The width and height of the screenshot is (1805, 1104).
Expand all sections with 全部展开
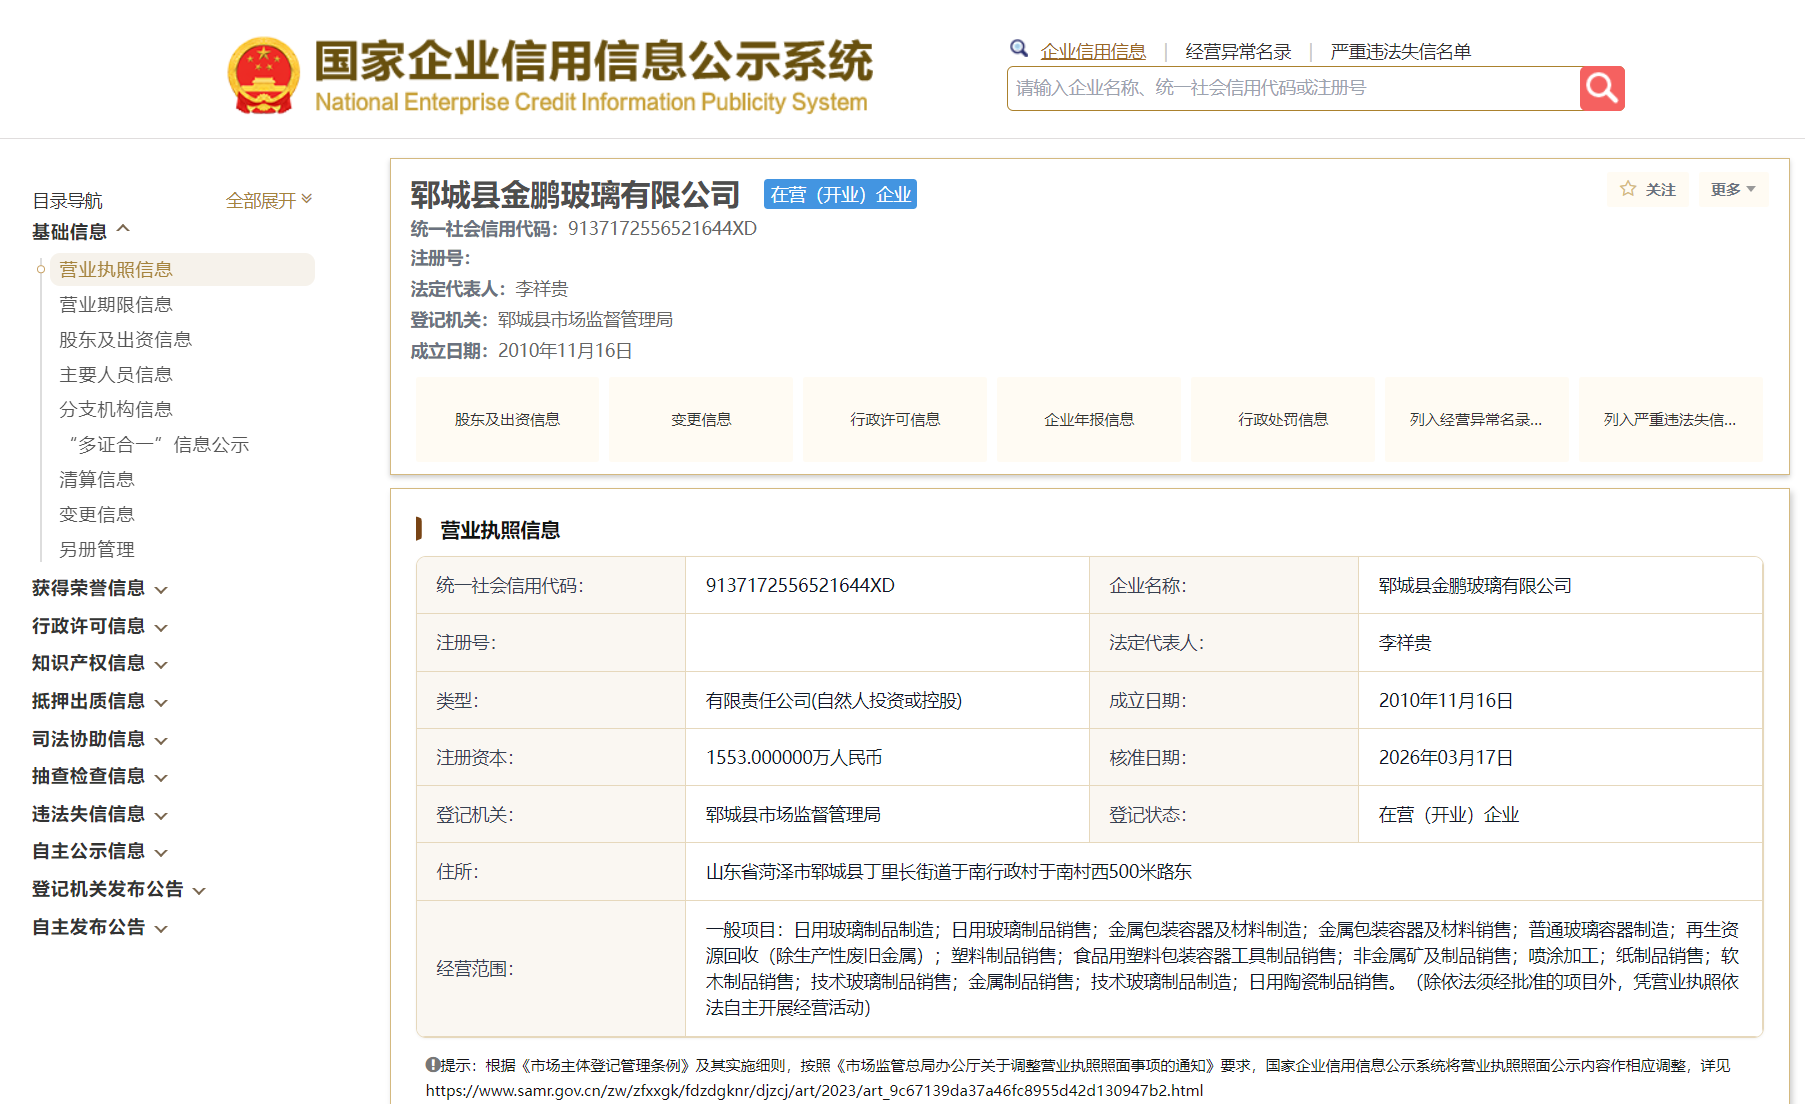pyautogui.click(x=269, y=200)
